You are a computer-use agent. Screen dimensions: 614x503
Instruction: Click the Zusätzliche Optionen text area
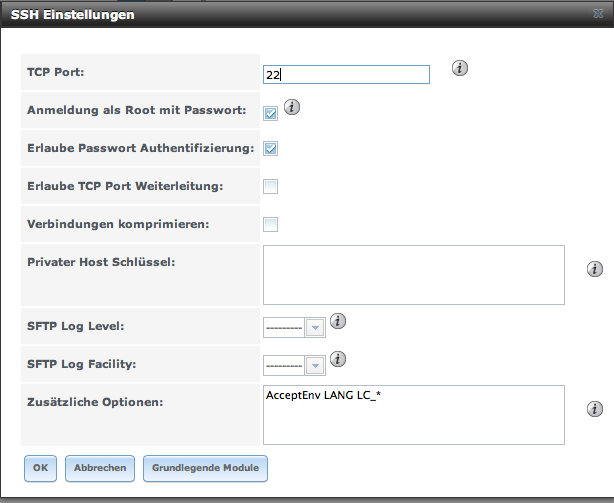pos(414,413)
